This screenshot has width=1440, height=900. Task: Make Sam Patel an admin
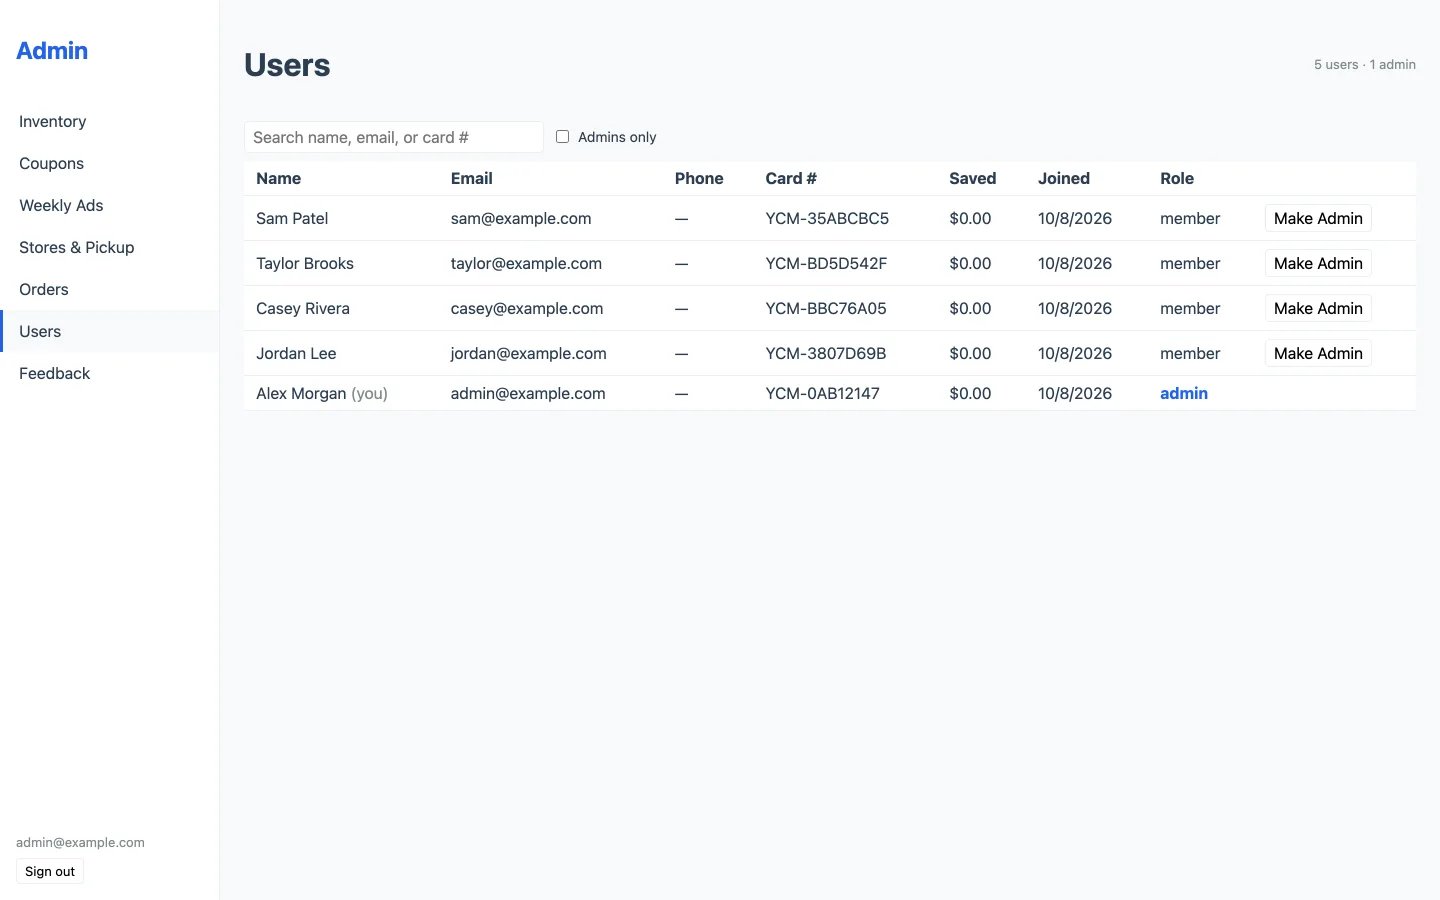1318,218
